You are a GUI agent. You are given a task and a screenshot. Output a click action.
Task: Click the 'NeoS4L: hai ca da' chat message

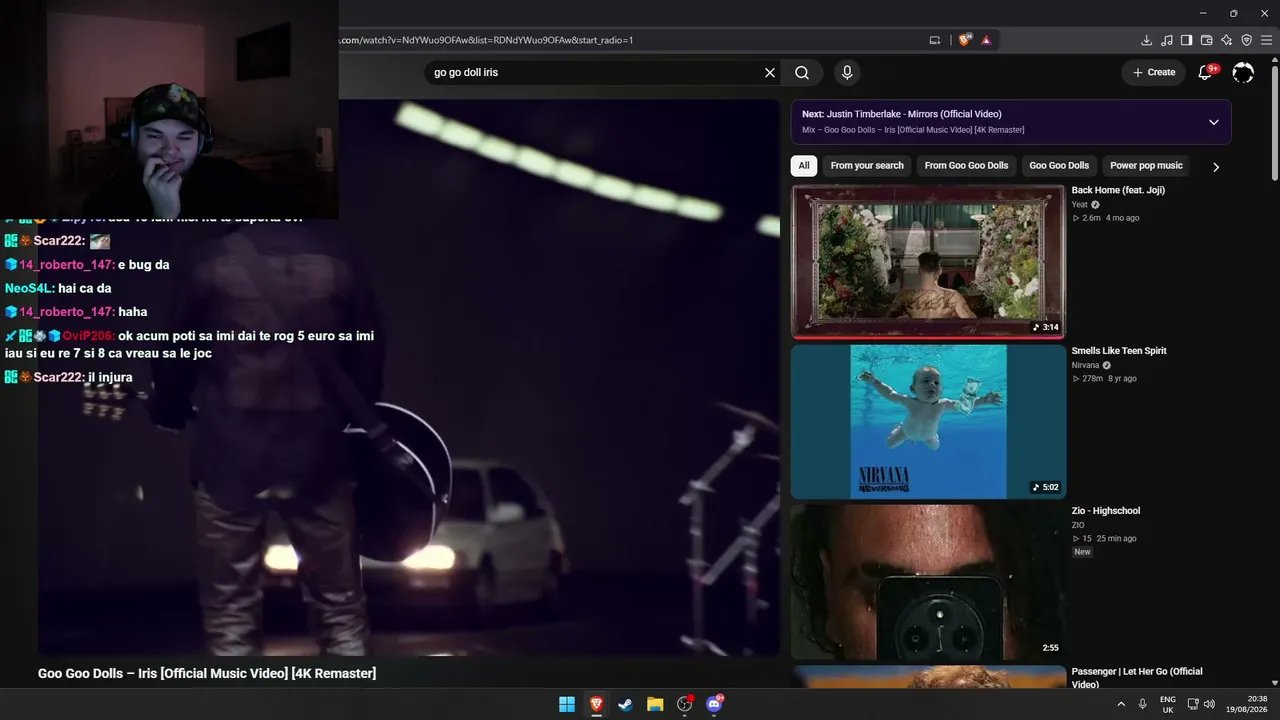[58, 288]
